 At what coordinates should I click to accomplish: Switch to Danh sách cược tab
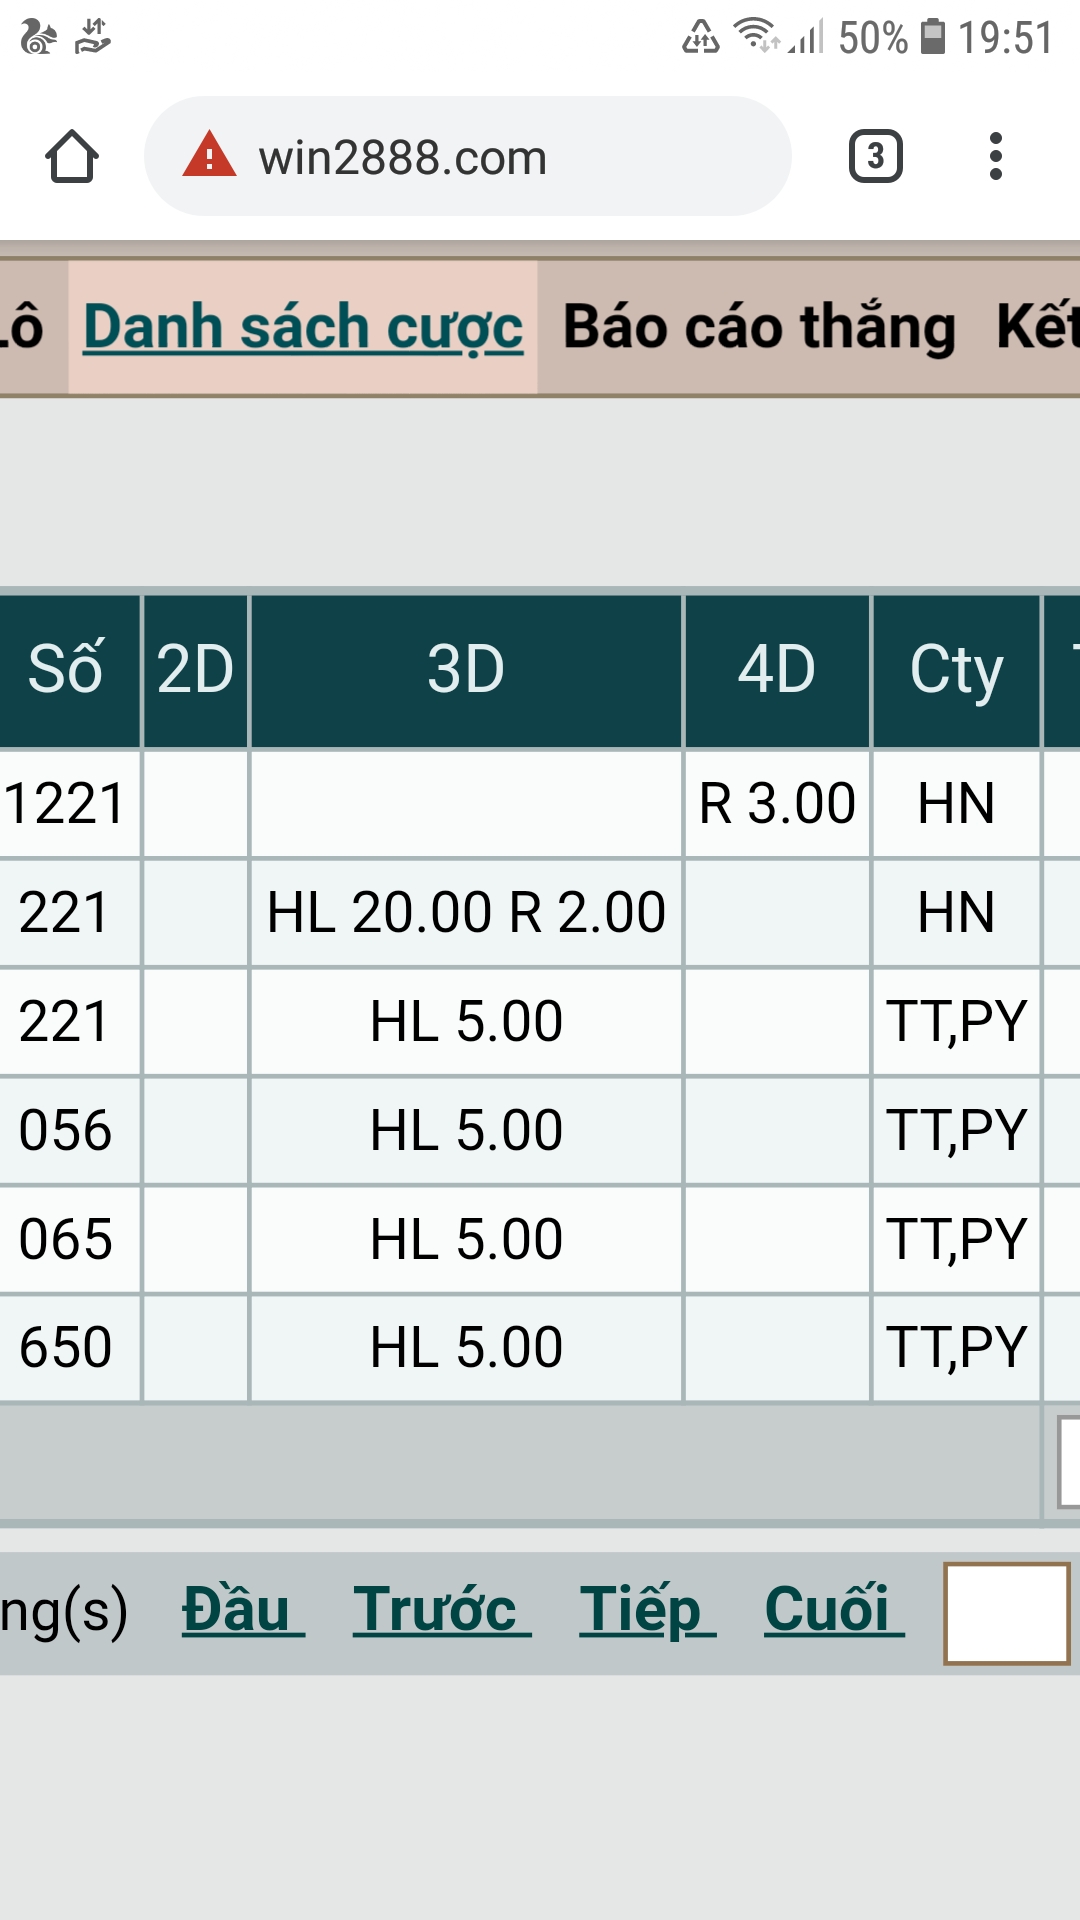tap(303, 328)
